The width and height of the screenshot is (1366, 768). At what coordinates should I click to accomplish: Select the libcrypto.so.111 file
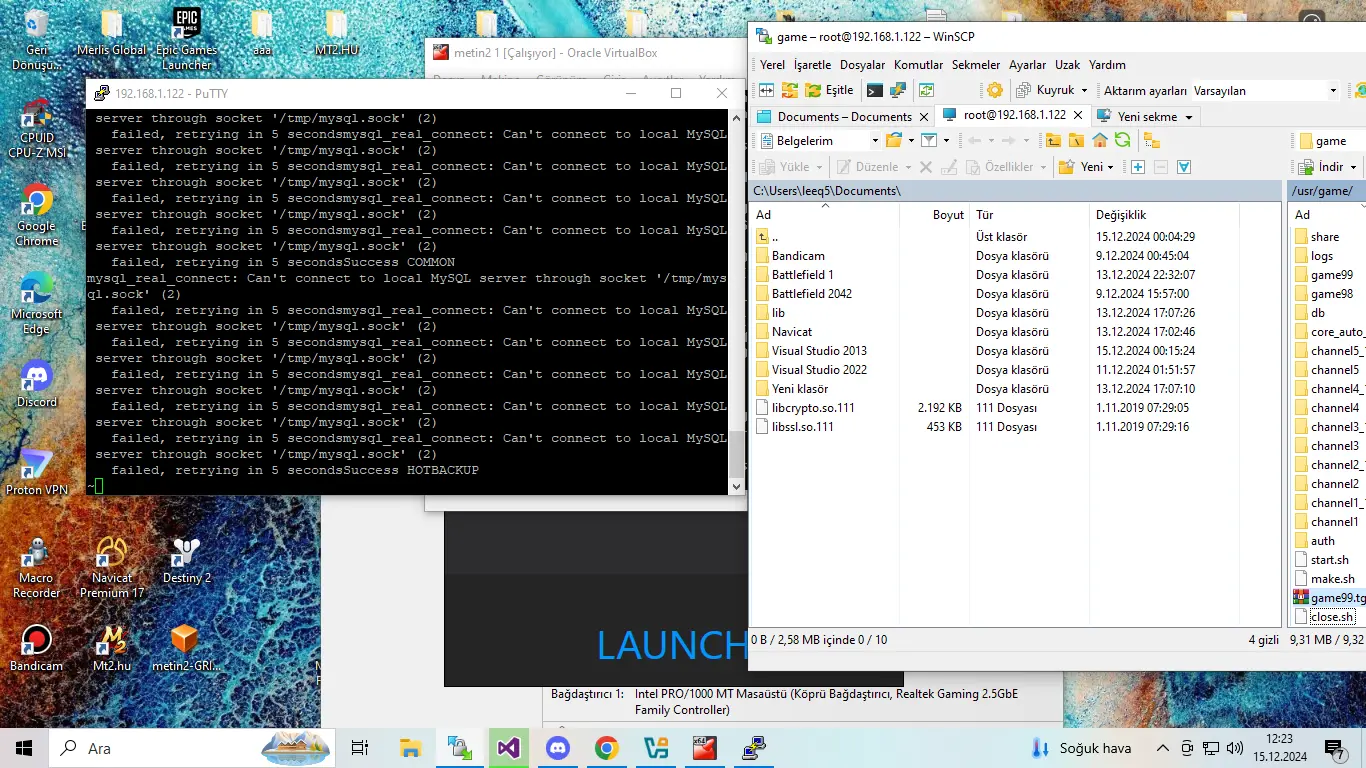[x=812, y=408]
